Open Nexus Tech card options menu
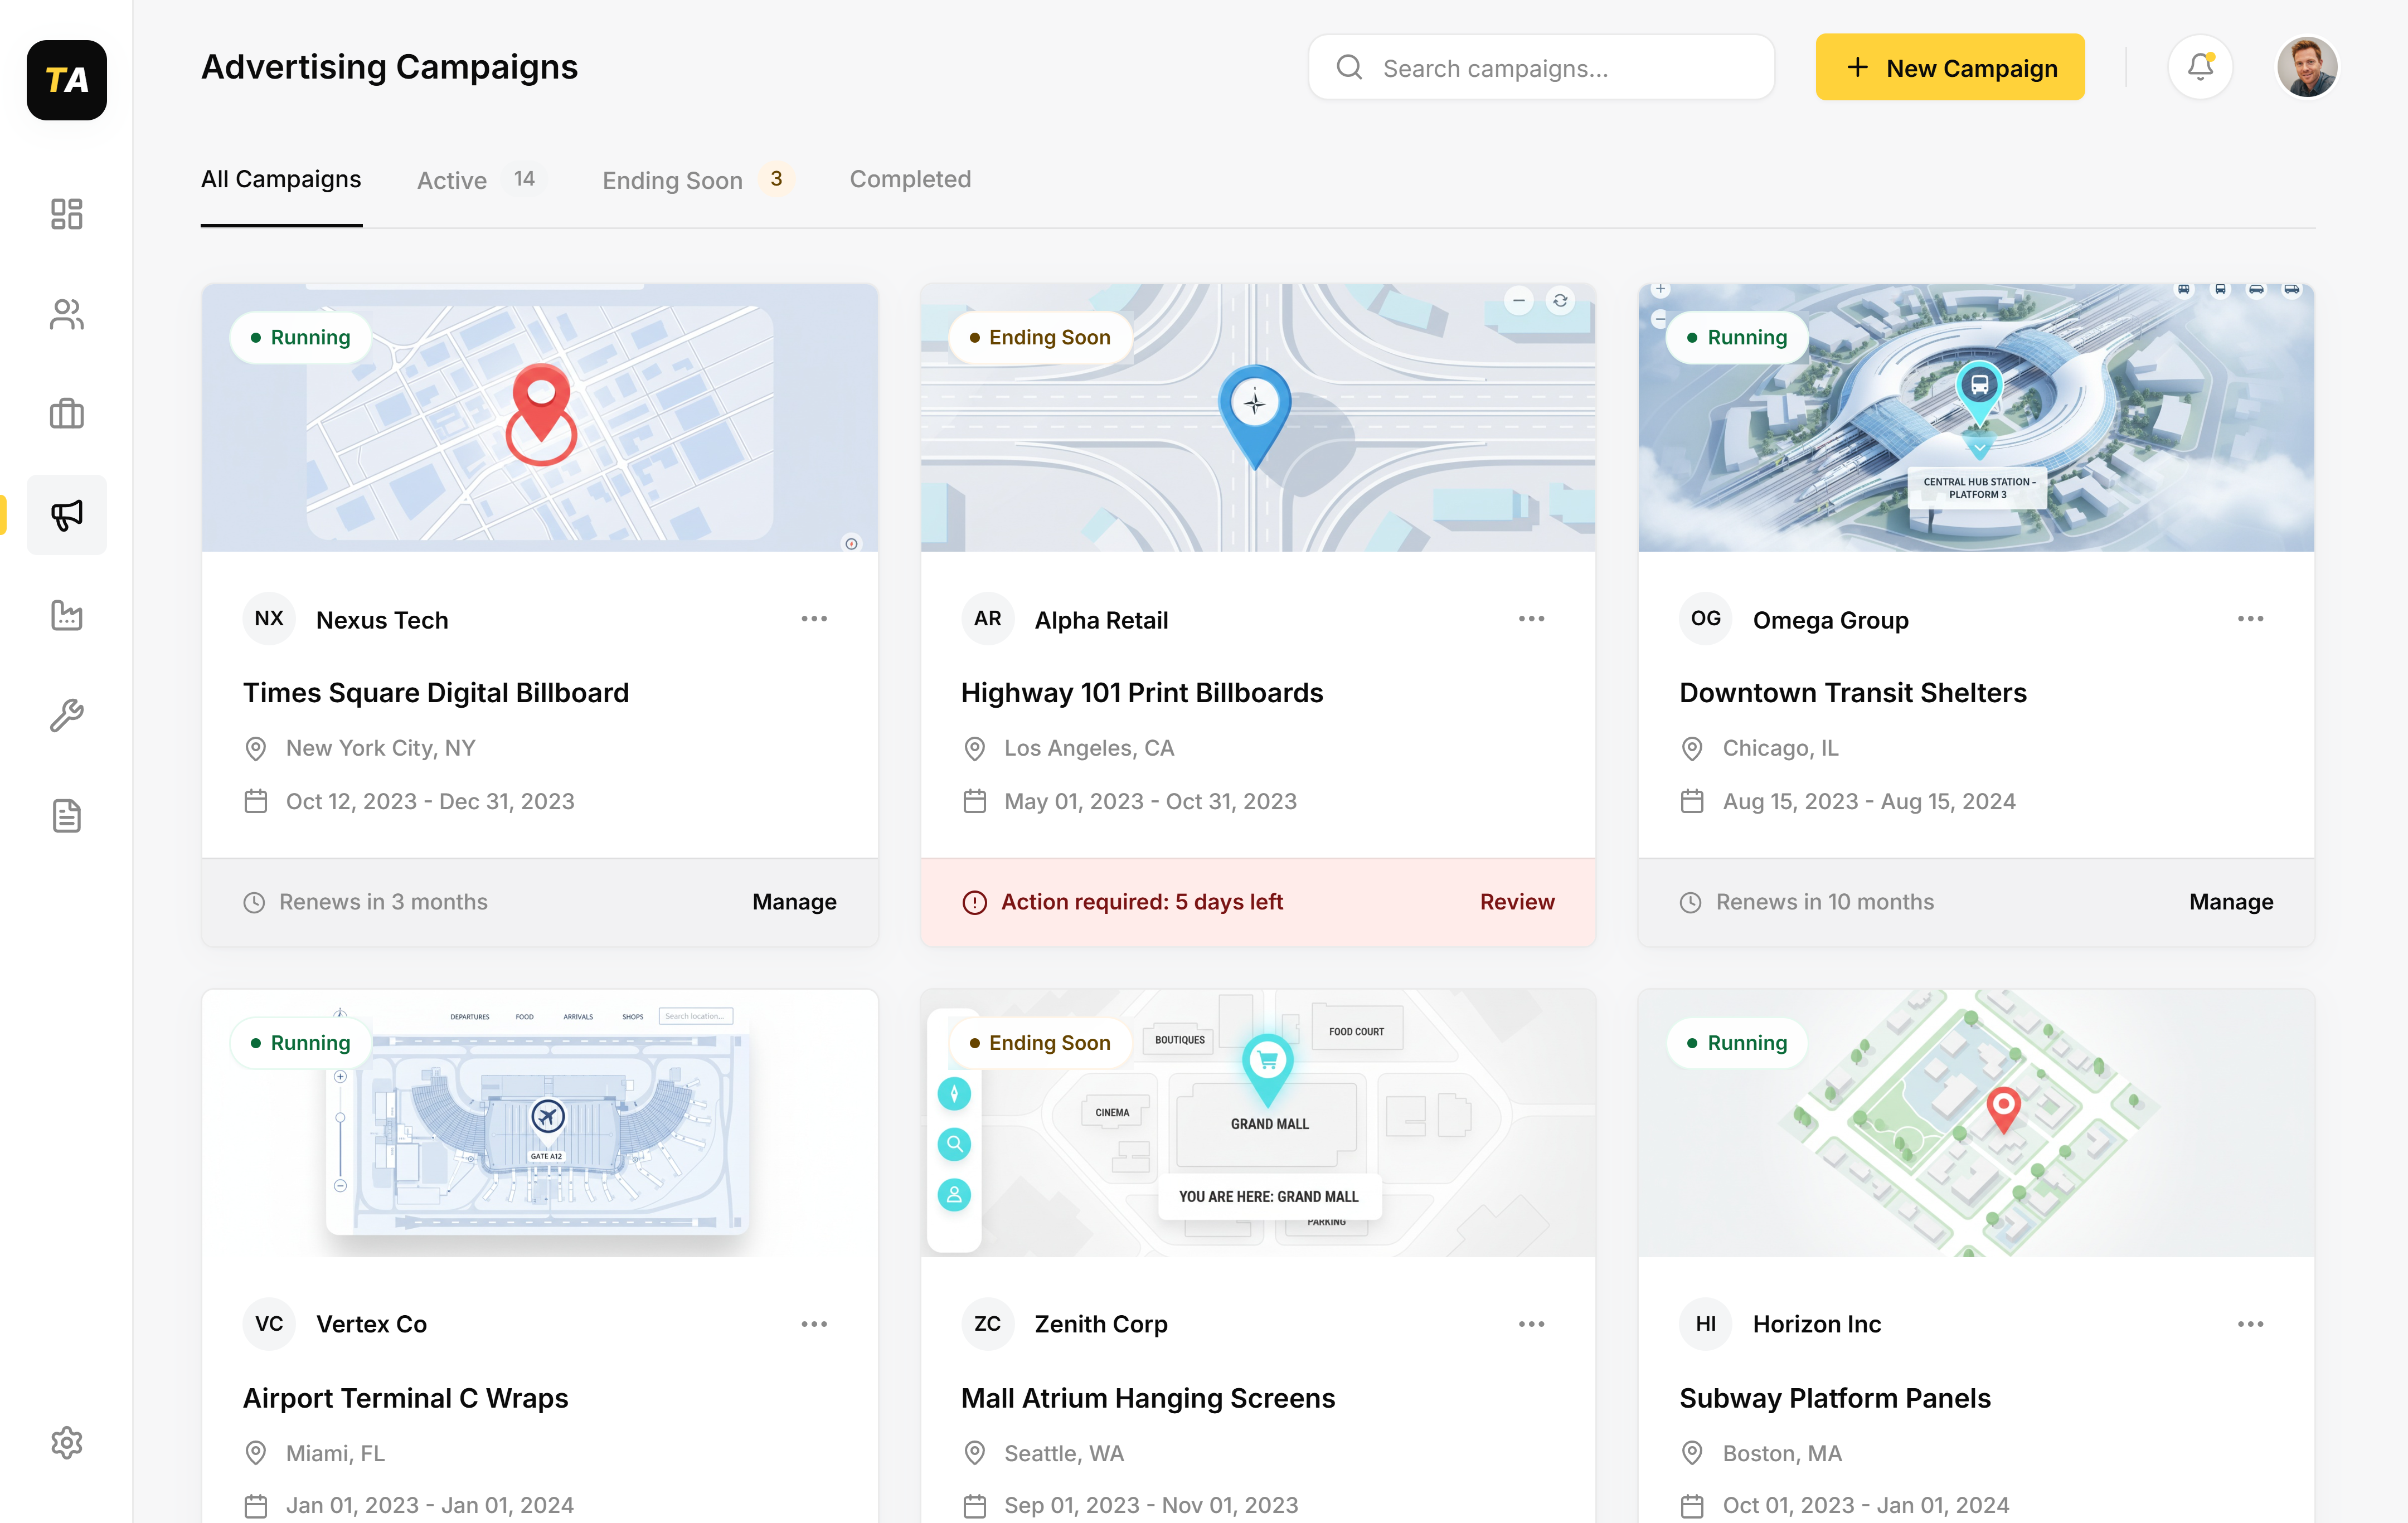Viewport: 2408px width, 1523px height. click(814, 619)
